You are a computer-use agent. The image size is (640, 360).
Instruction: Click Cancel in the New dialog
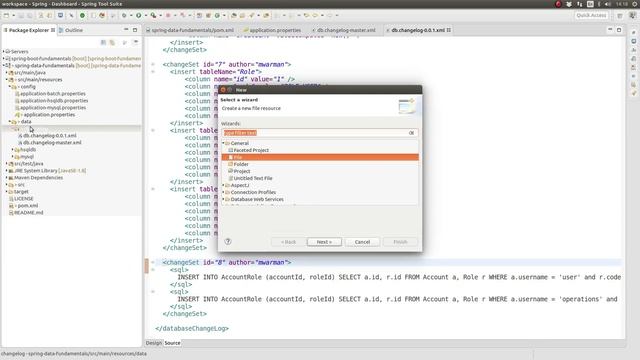coord(362,242)
